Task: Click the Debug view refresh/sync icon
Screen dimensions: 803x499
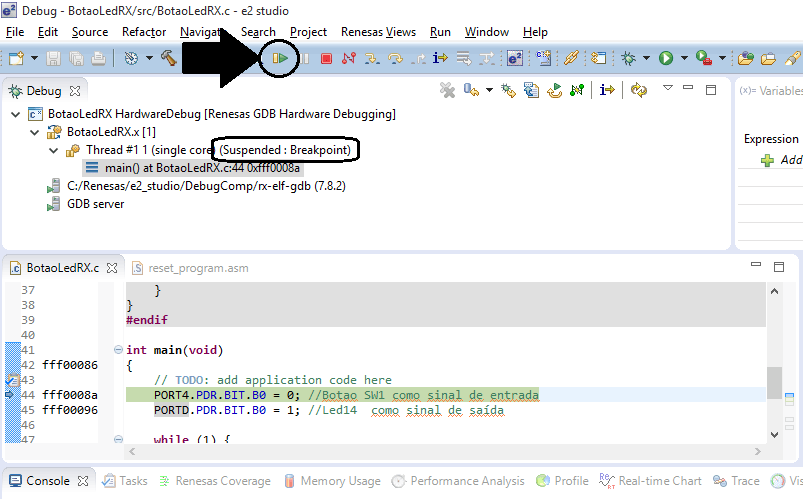Action: click(x=639, y=90)
